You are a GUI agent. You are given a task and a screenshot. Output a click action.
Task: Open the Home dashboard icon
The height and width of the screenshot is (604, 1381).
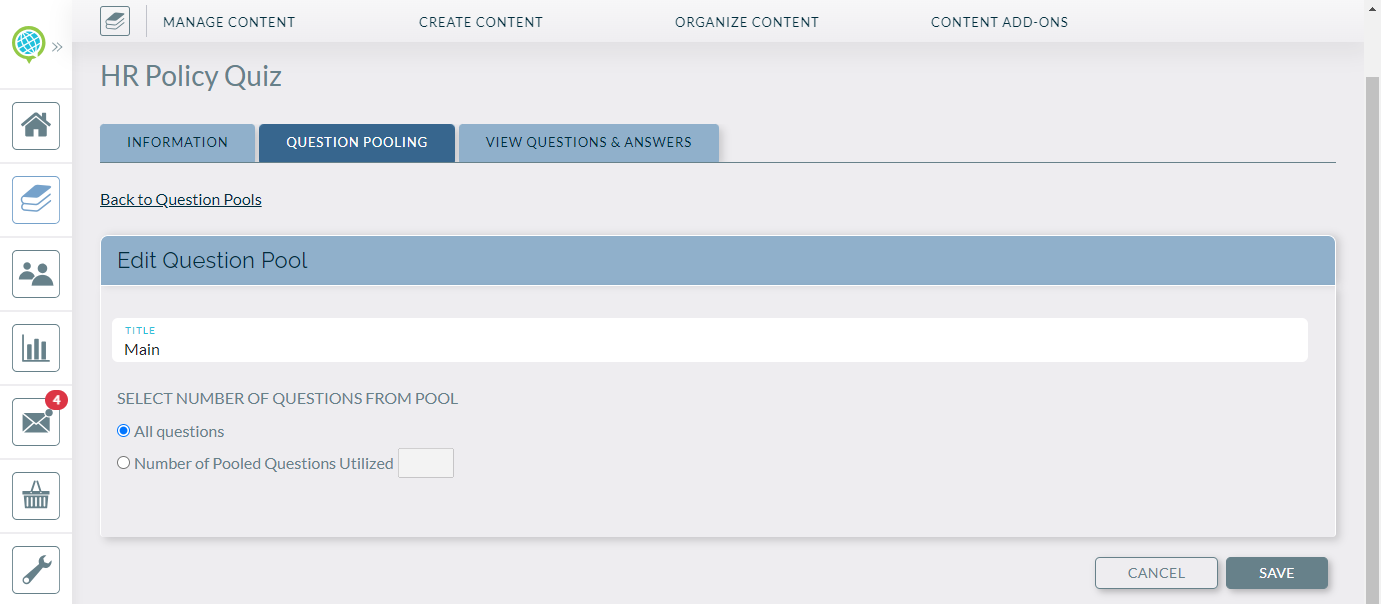coord(35,126)
